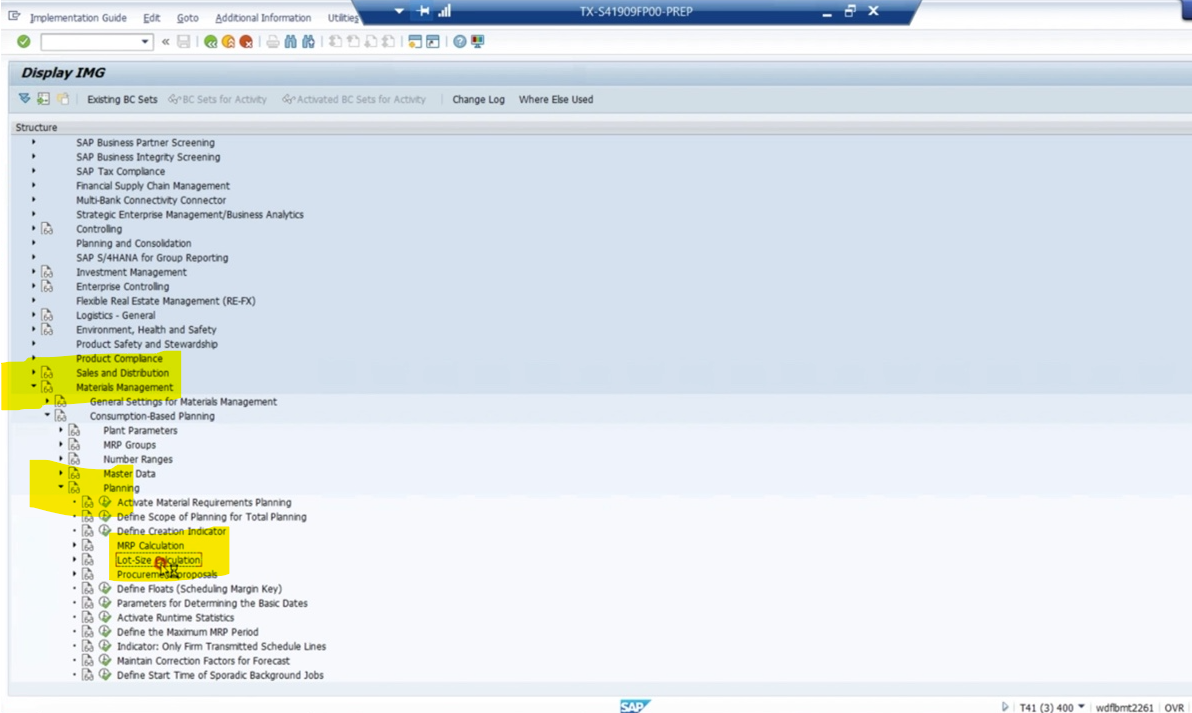The height and width of the screenshot is (713, 1192).
Task: Expand the SAP Business Partner Screening node
Action: 33,142
